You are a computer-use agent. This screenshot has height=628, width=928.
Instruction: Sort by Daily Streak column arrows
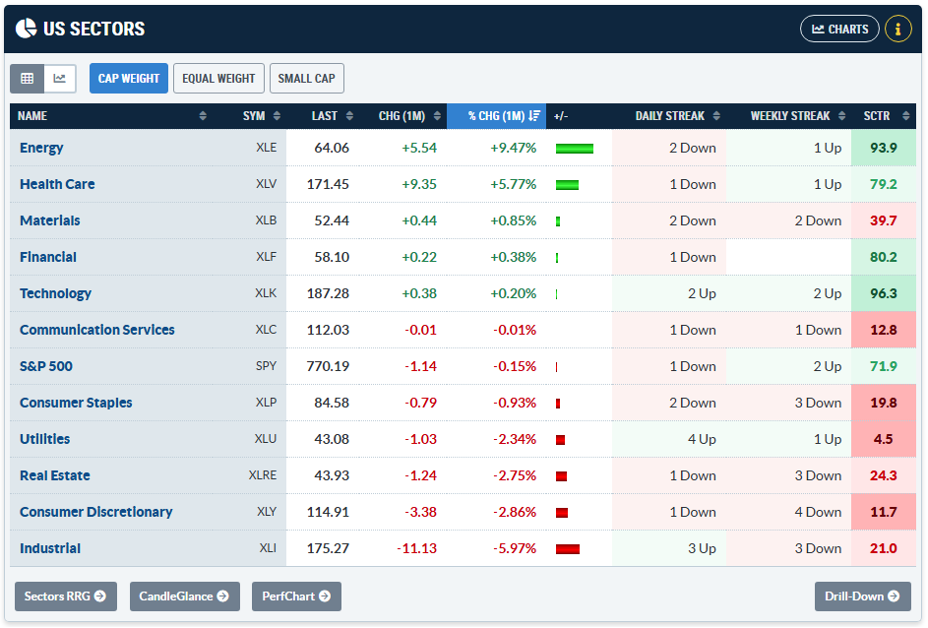pyautogui.click(x=717, y=116)
